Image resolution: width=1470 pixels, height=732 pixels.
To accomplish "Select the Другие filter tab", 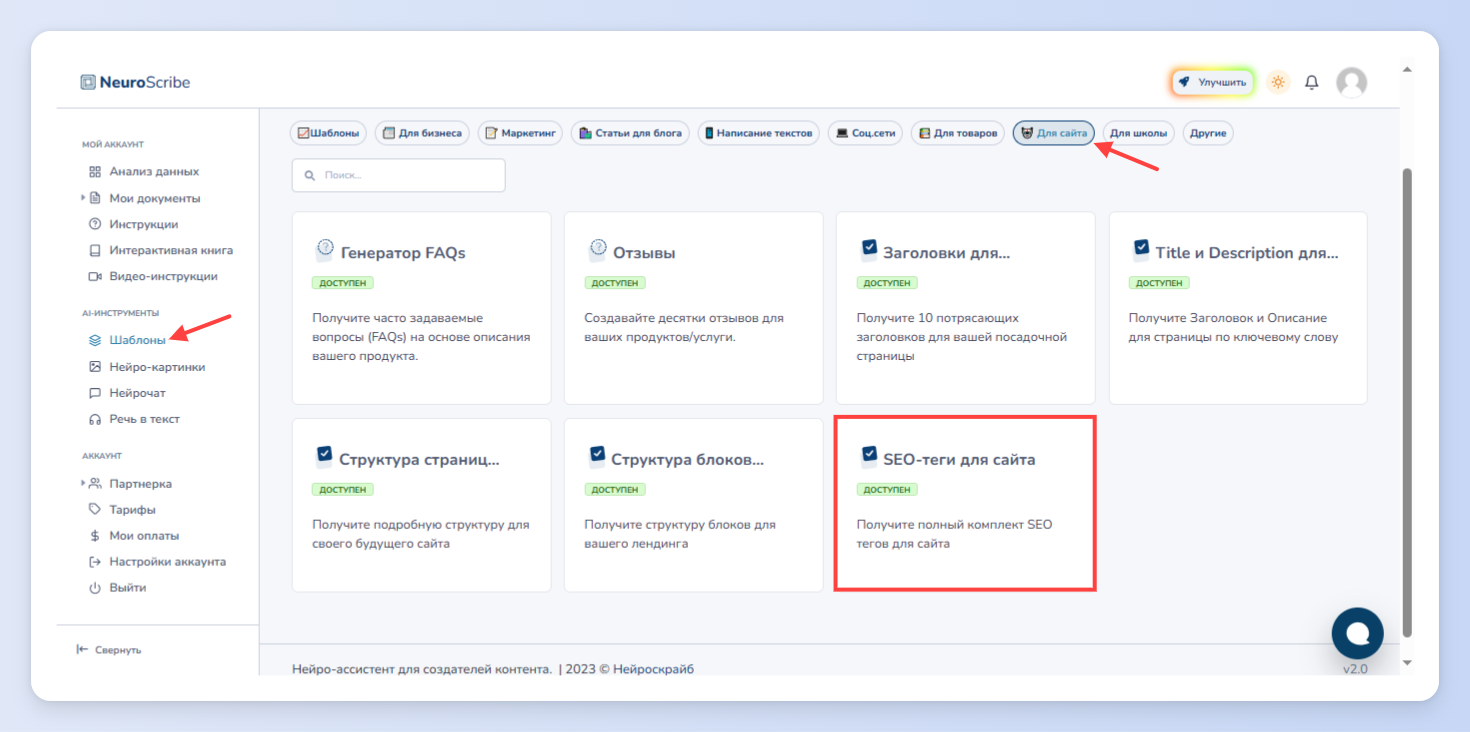I will [1208, 133].
